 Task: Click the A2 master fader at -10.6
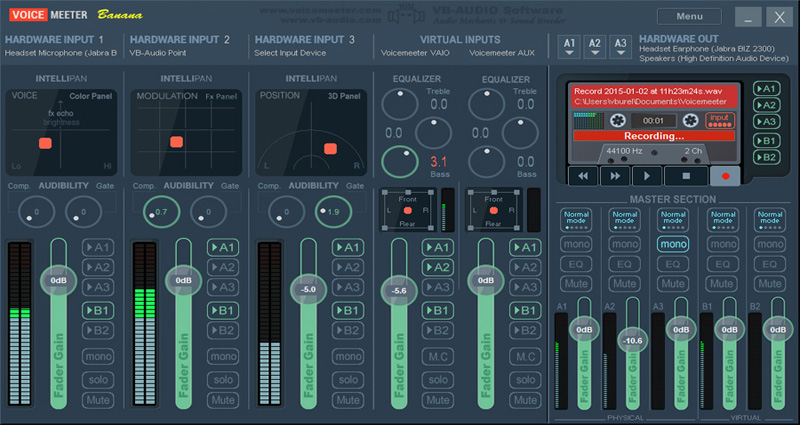coord(631,340)
